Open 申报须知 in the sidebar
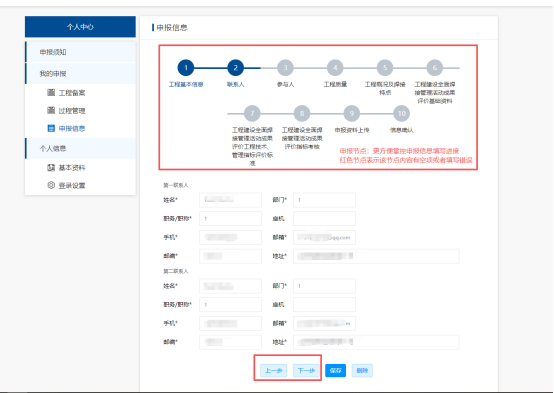 80,52
